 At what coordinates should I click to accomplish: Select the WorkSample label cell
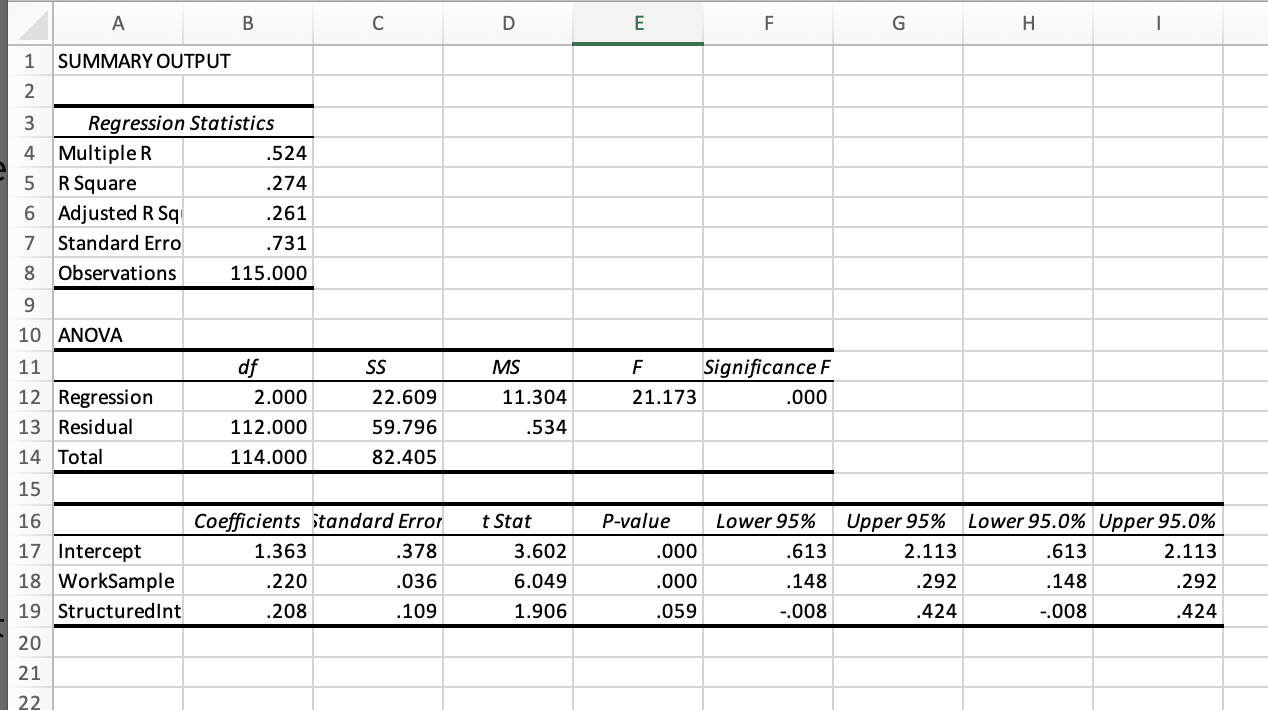[117, 581]
